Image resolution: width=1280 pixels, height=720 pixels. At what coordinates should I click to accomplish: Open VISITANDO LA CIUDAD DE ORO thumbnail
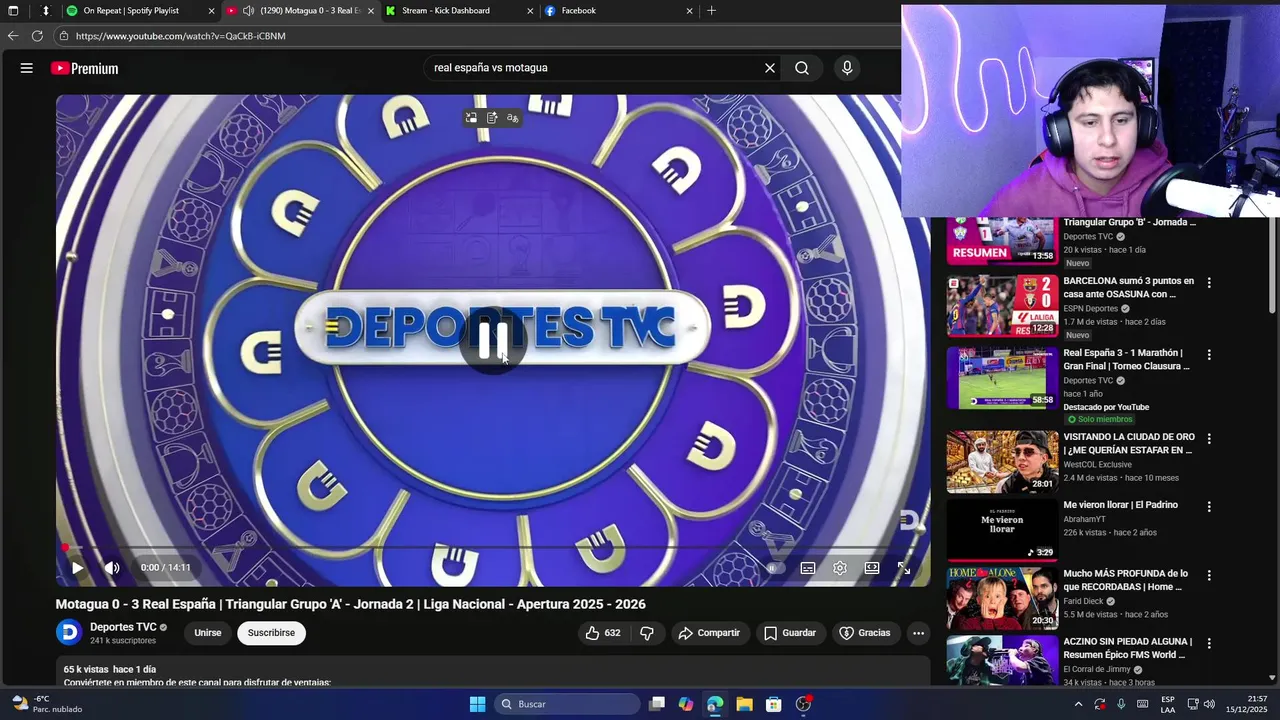(x=1002, y=462)
